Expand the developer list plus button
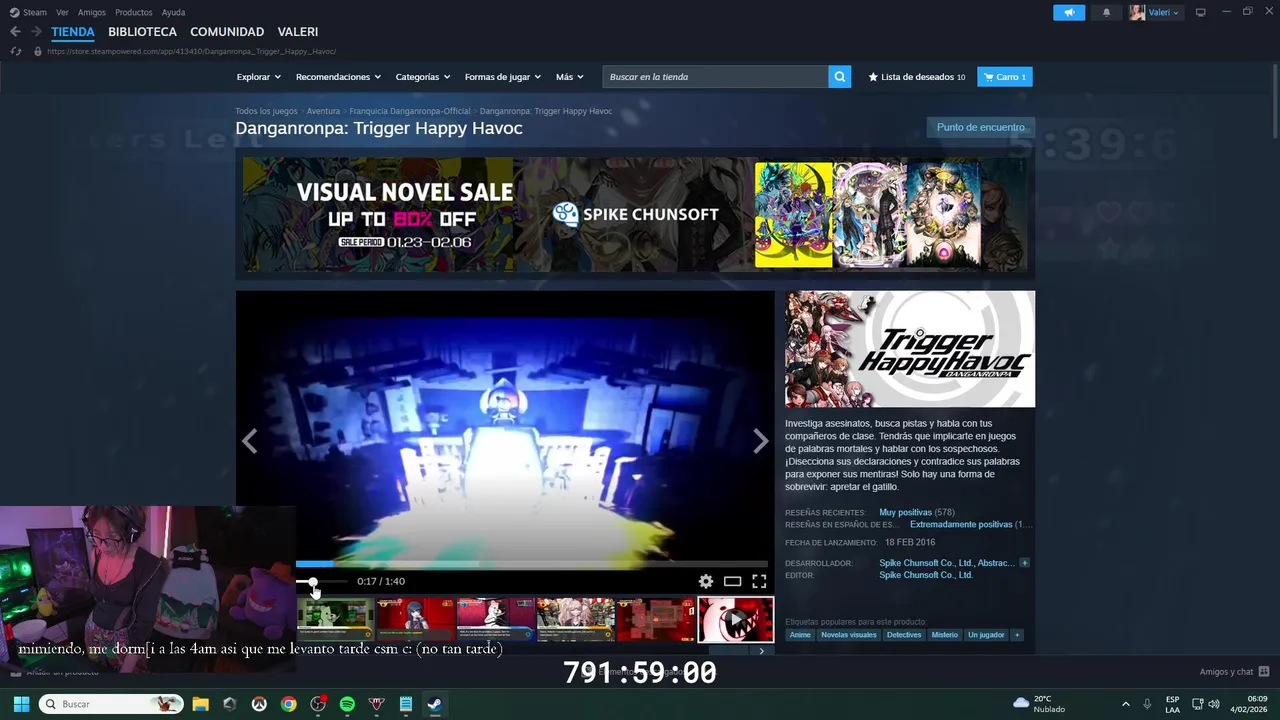This screenshot has width=1280, height=720. [x=1024, y=563]
